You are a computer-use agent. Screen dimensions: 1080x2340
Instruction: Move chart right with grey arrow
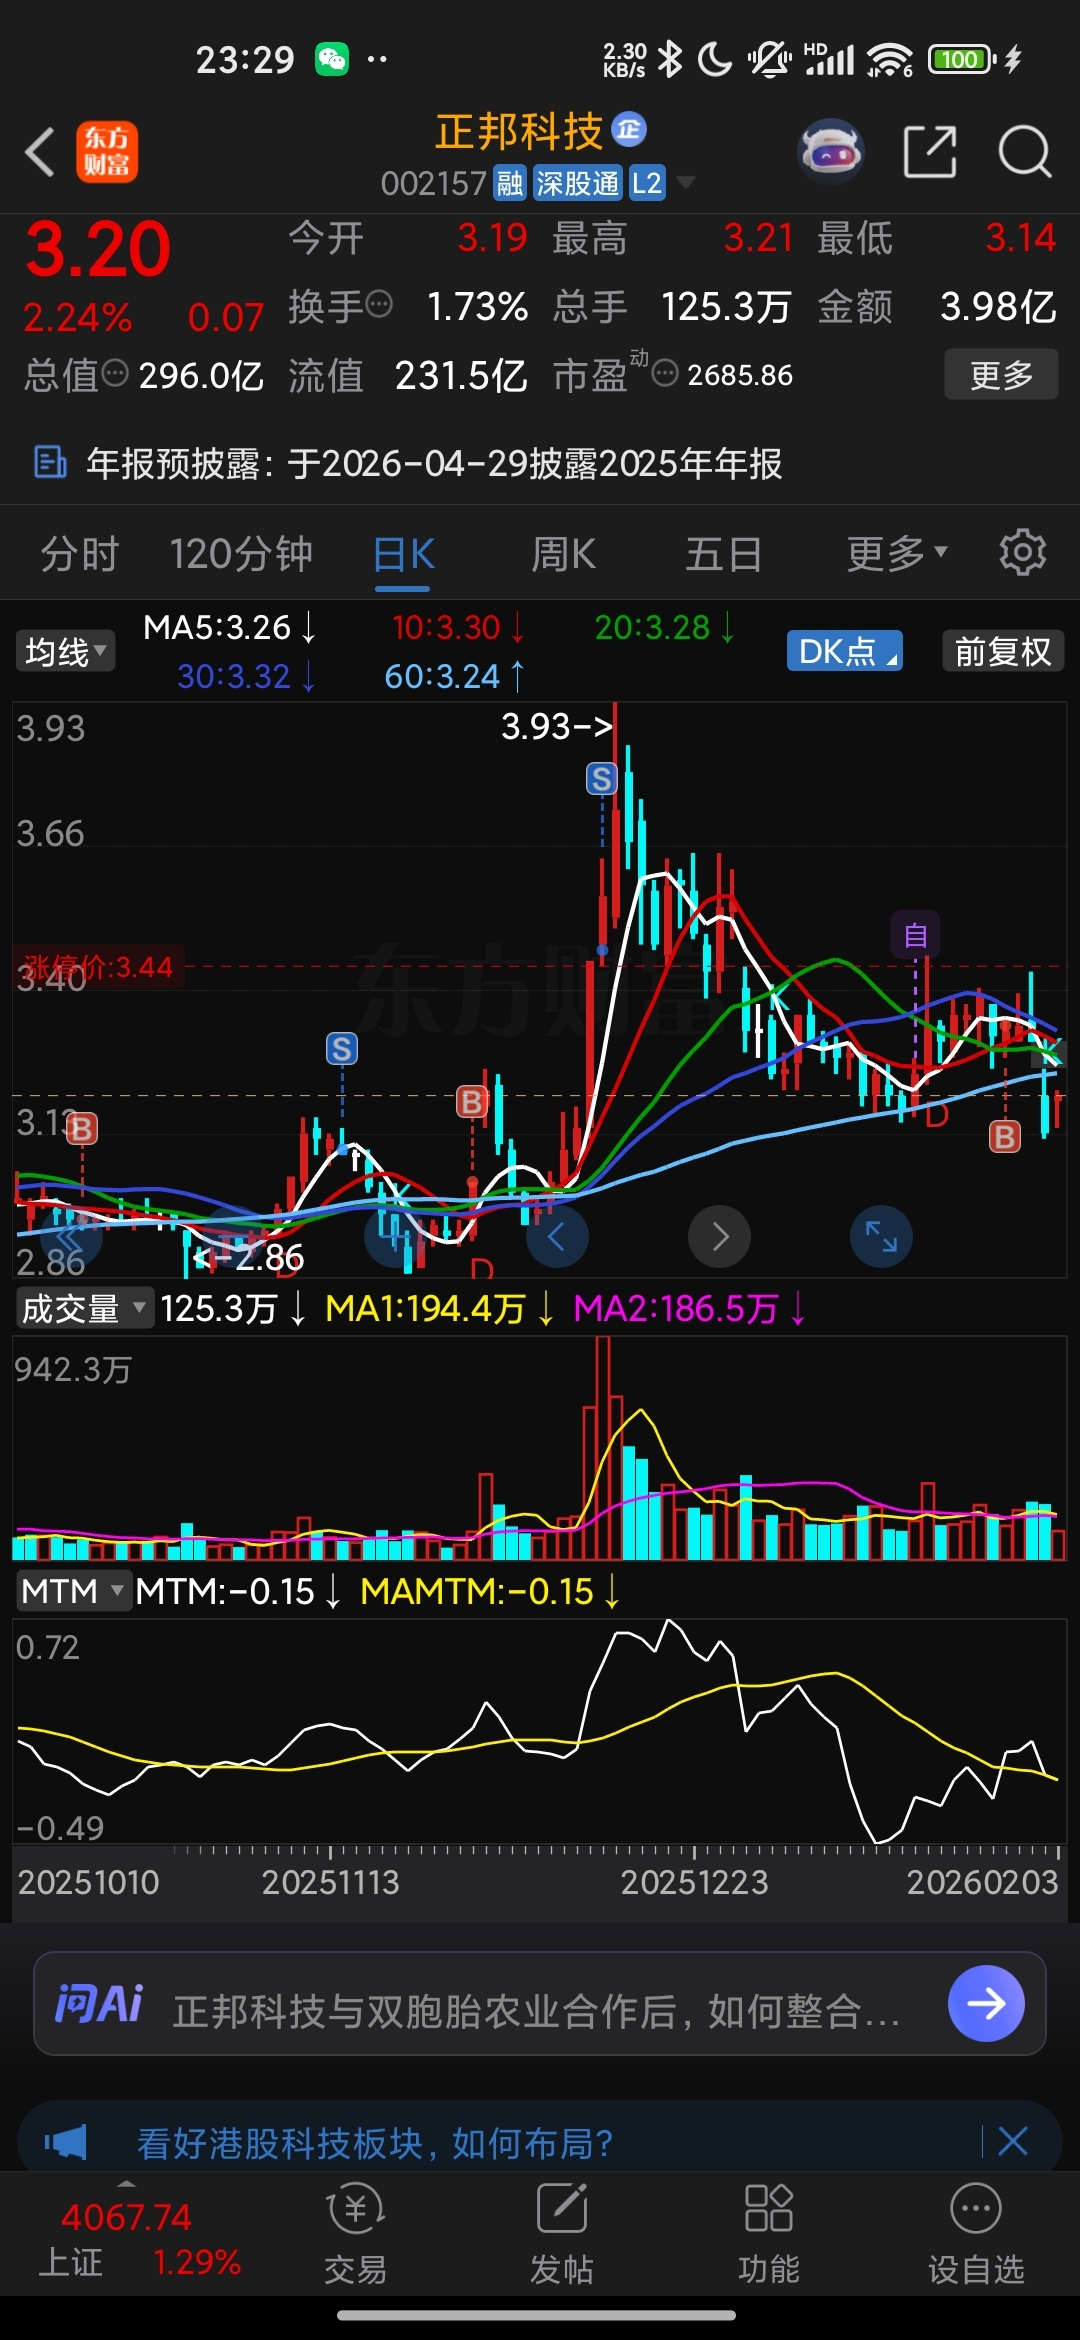(x=719, y=1237)
